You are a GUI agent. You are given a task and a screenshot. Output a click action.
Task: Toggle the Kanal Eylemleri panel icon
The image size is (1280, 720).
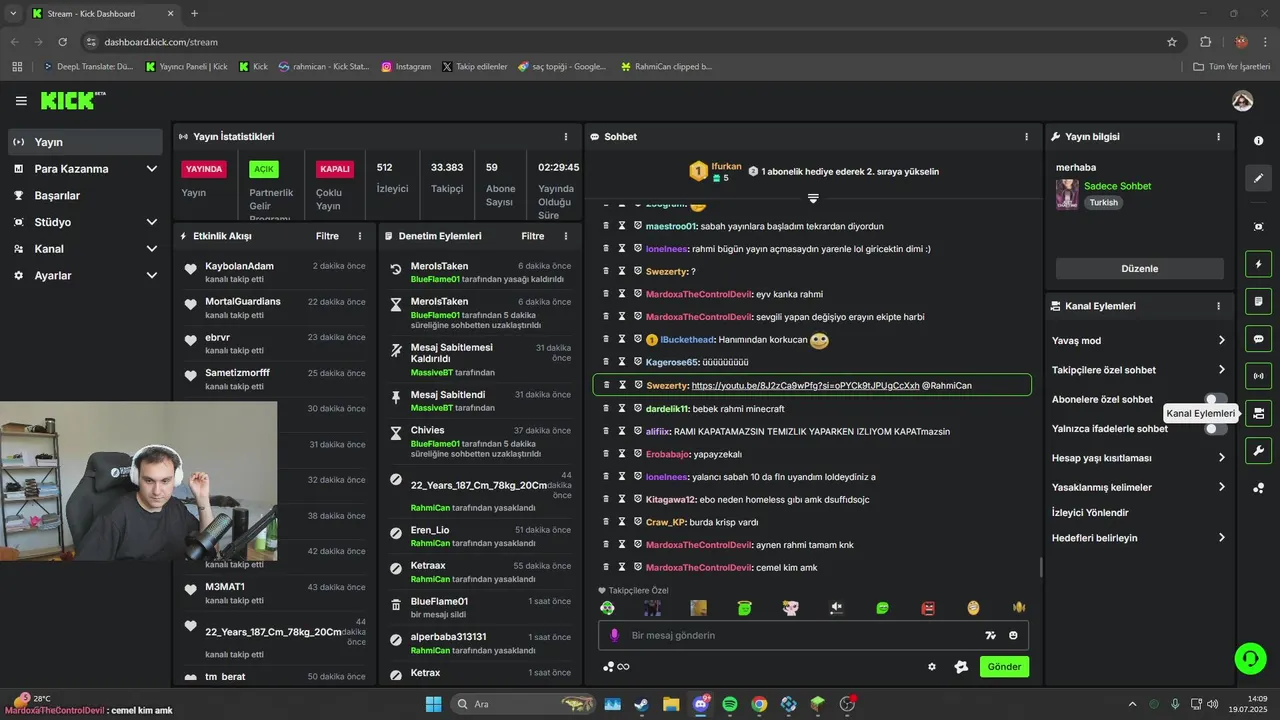click(1258, 413)
